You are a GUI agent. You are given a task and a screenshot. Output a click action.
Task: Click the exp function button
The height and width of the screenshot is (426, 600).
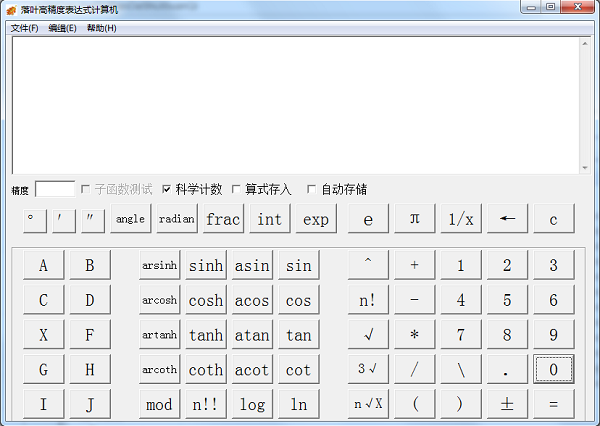[316, 219]
